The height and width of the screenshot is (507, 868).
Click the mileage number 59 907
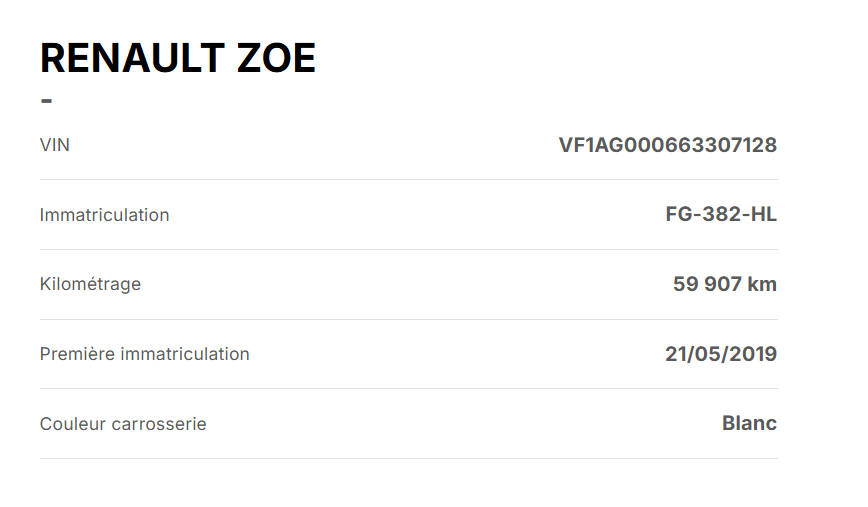708,284
